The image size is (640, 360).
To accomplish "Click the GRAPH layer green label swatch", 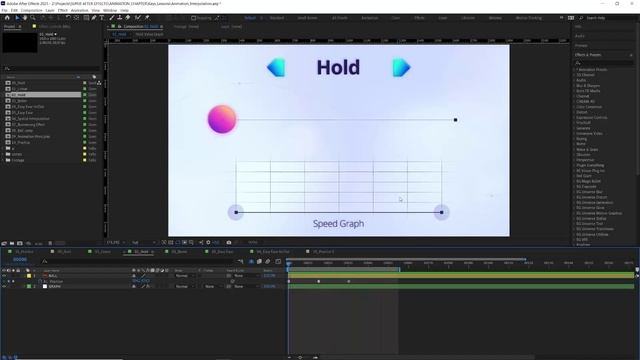I will [29, 287].
